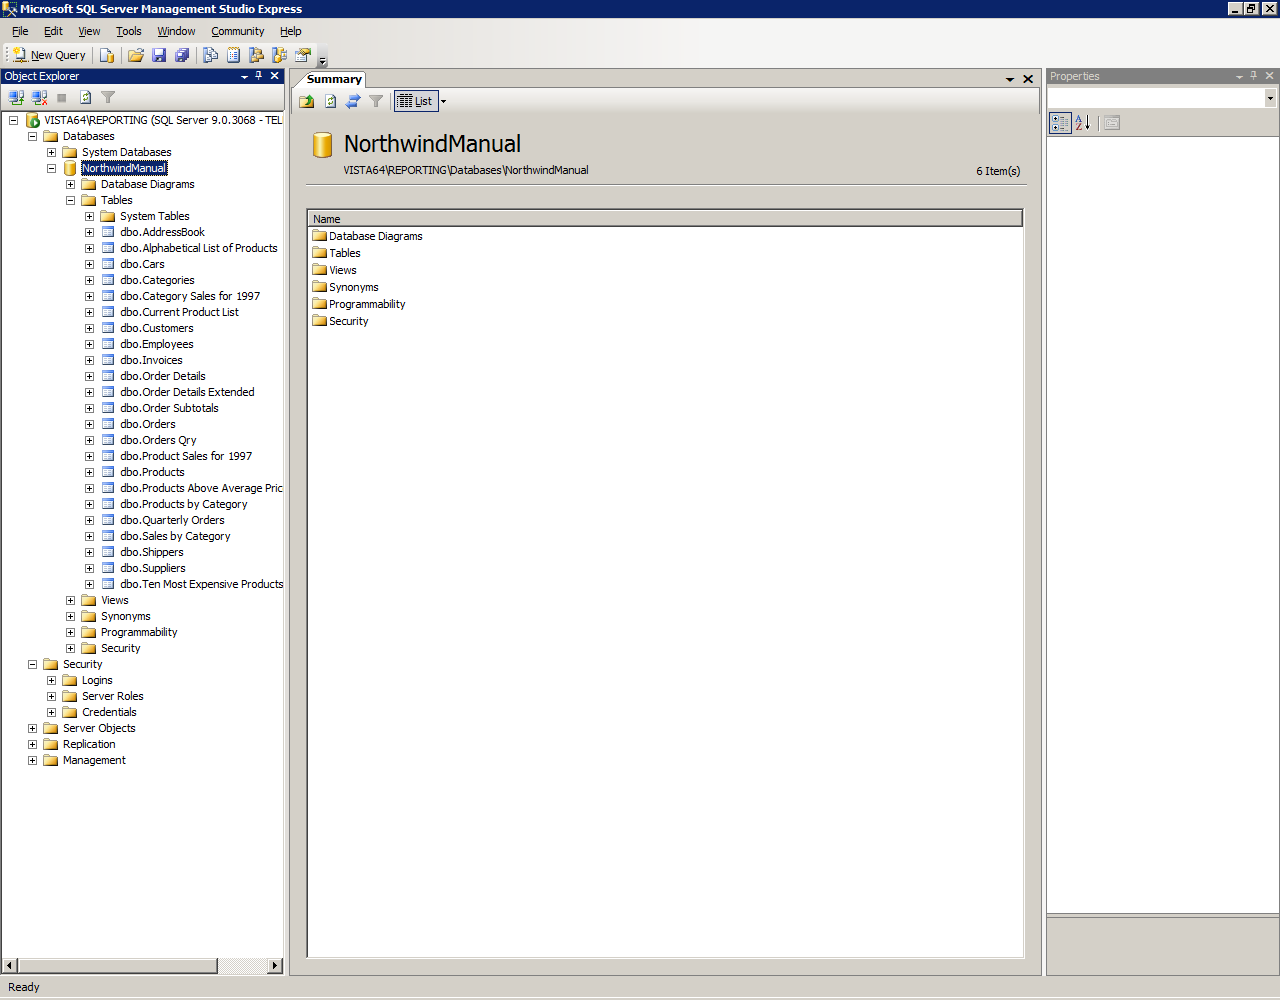Open Properties panel window position arrow
The height and width of the screenshot is (1000, 1280).
click(x=1239, y=76)
